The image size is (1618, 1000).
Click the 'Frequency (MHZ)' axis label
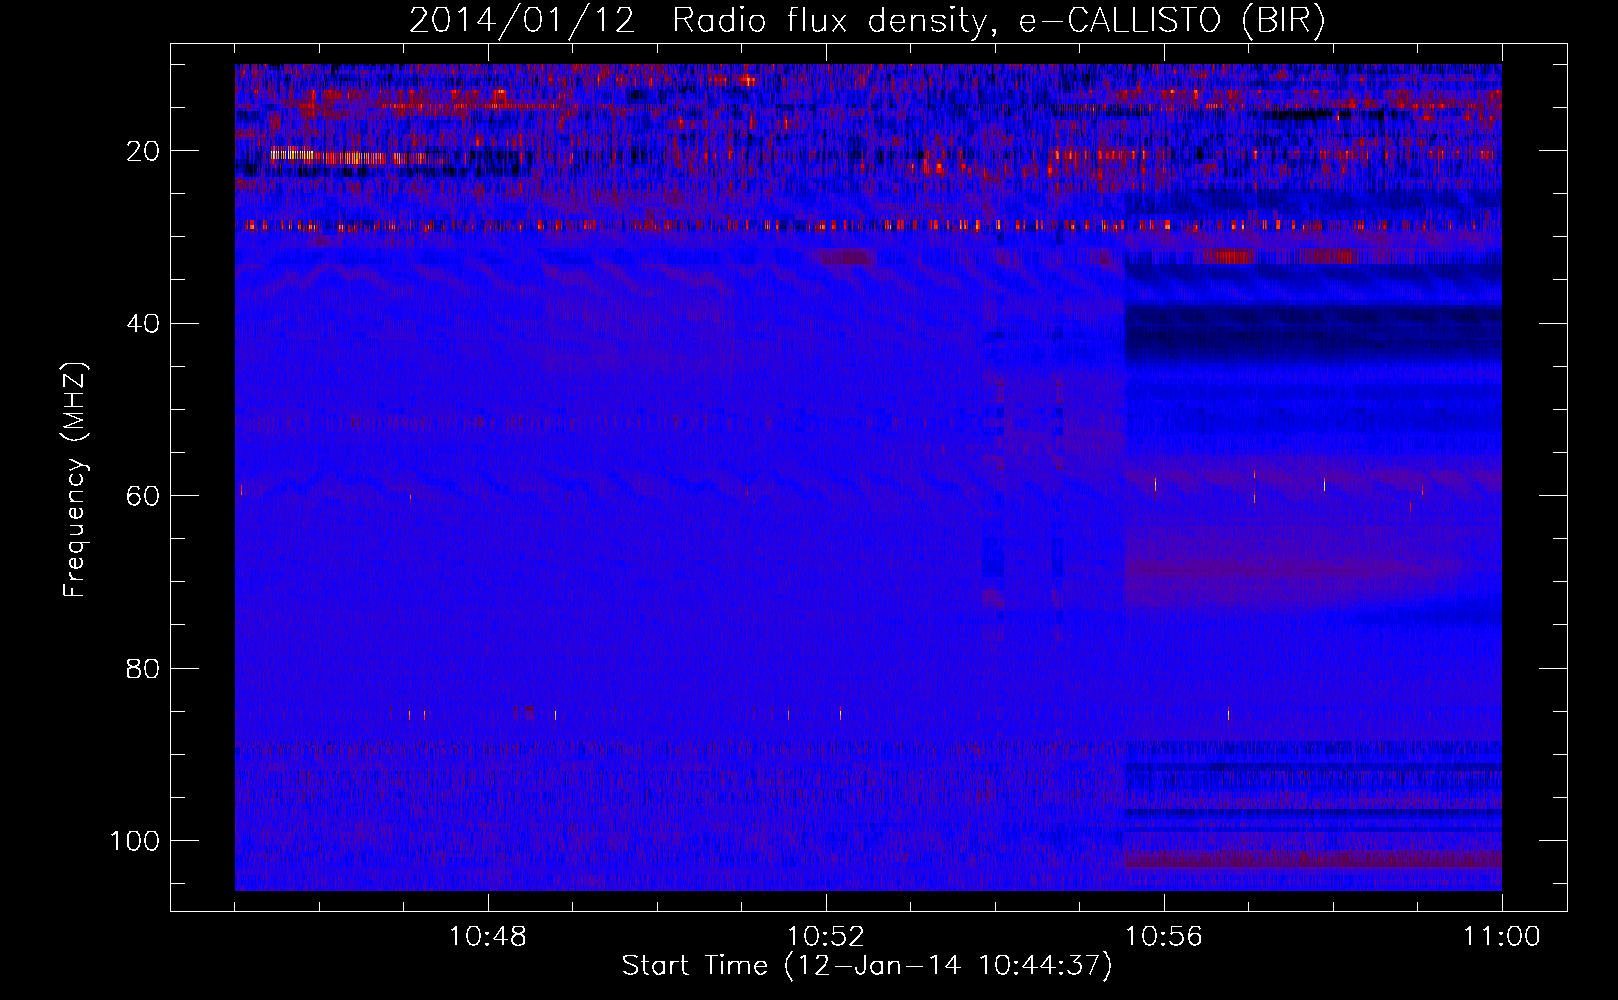(x=76, y=479)
